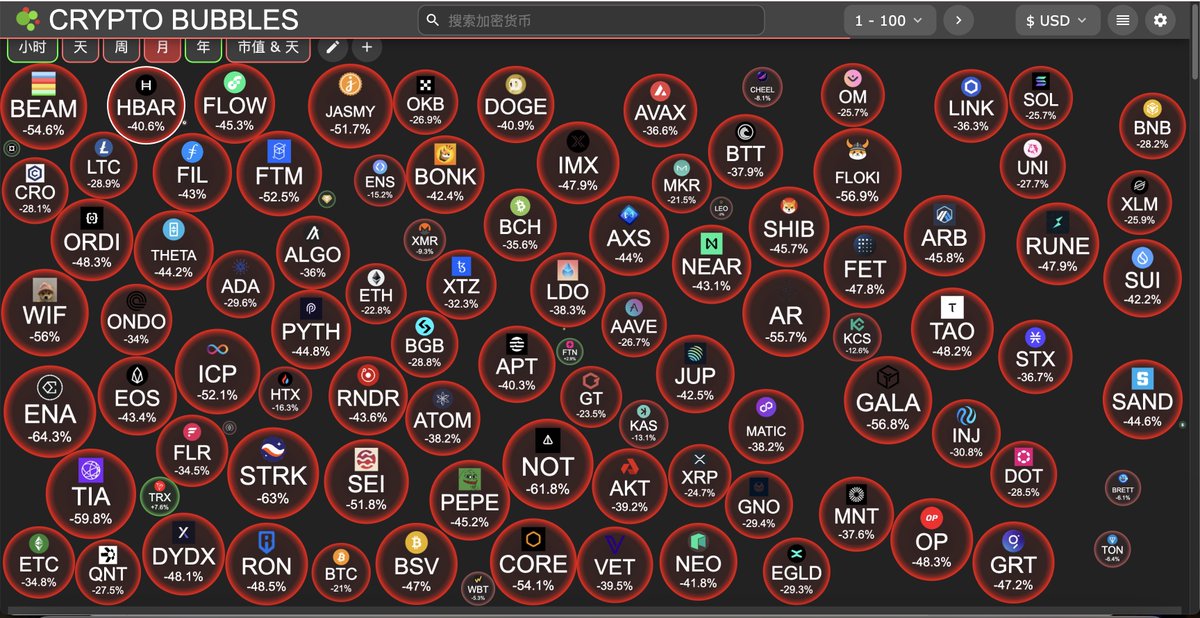
Task: Go to next page arrow button
Action: click(x=958, y=20)
